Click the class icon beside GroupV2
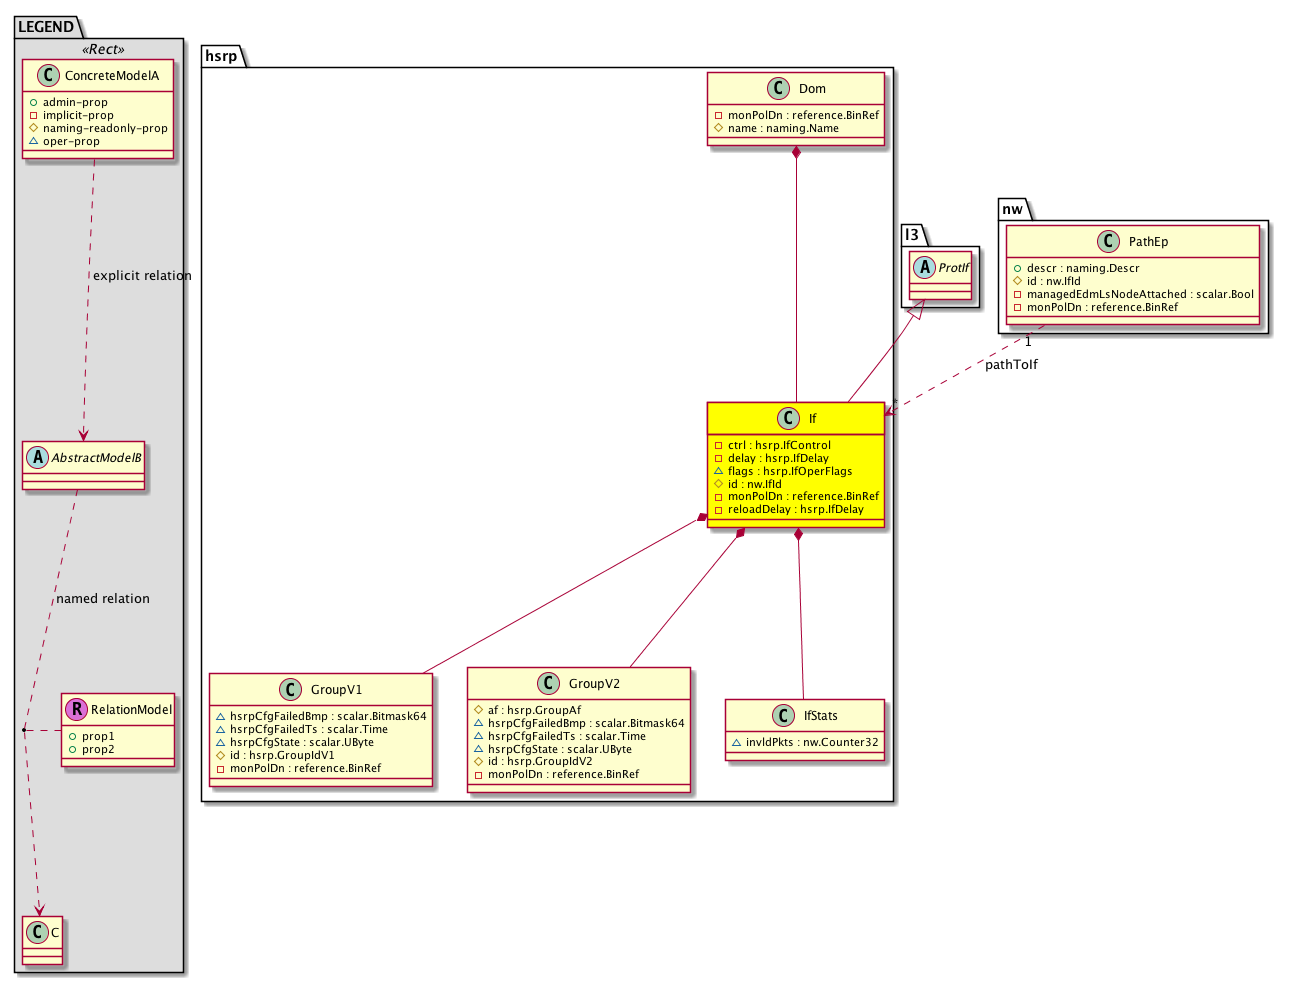The height and width of the screenshot is (983, 1289). (x=548, y=683)
